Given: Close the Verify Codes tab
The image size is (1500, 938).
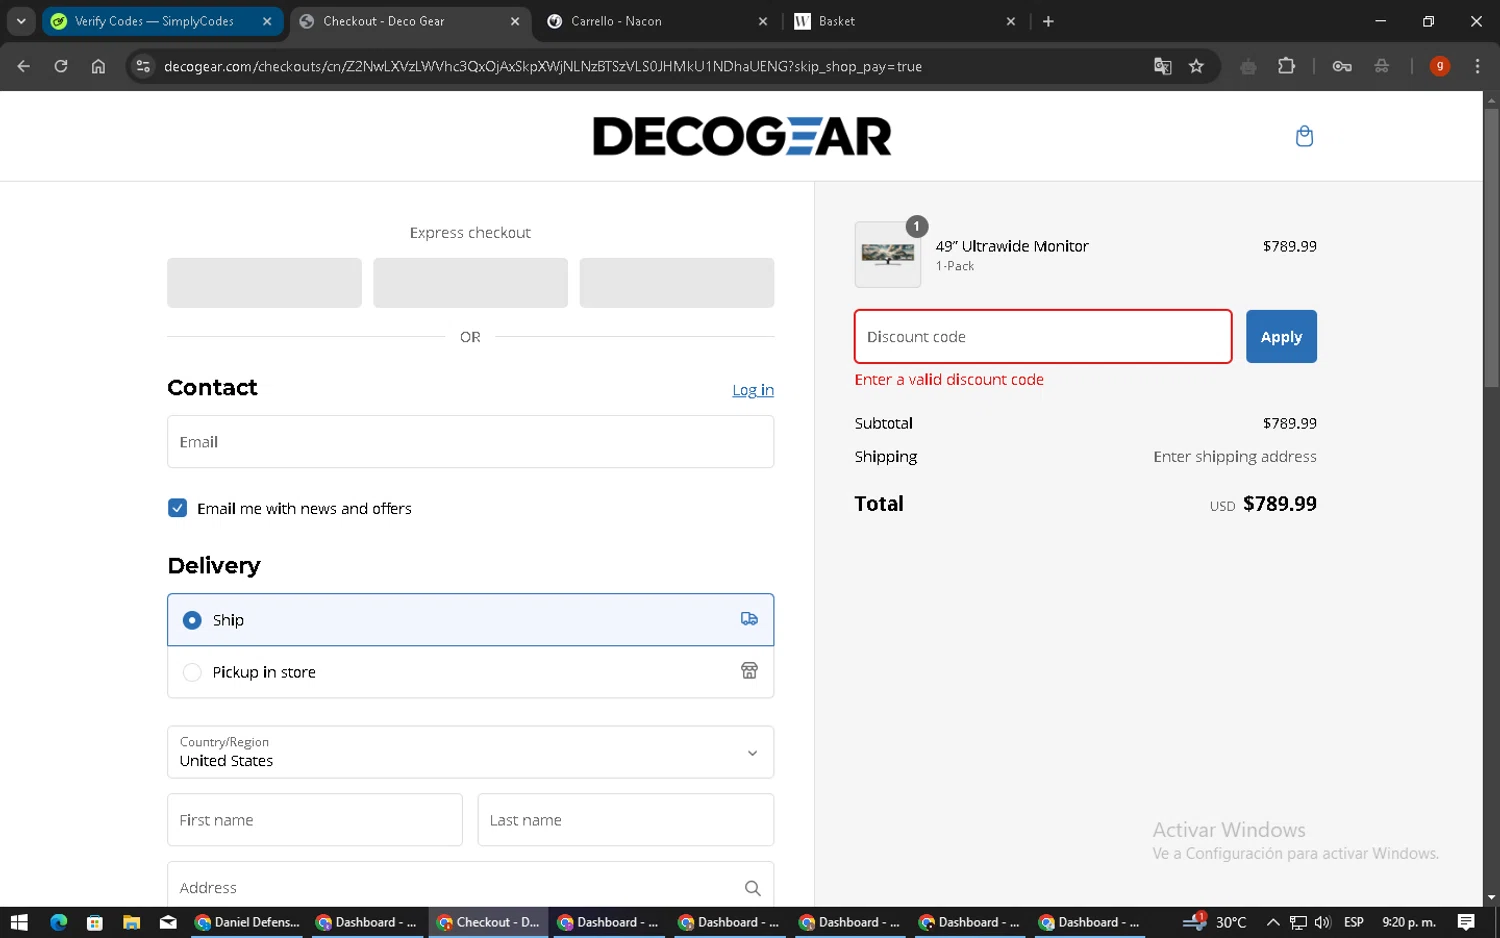Looking at the screenshot, I should [267, 21].
